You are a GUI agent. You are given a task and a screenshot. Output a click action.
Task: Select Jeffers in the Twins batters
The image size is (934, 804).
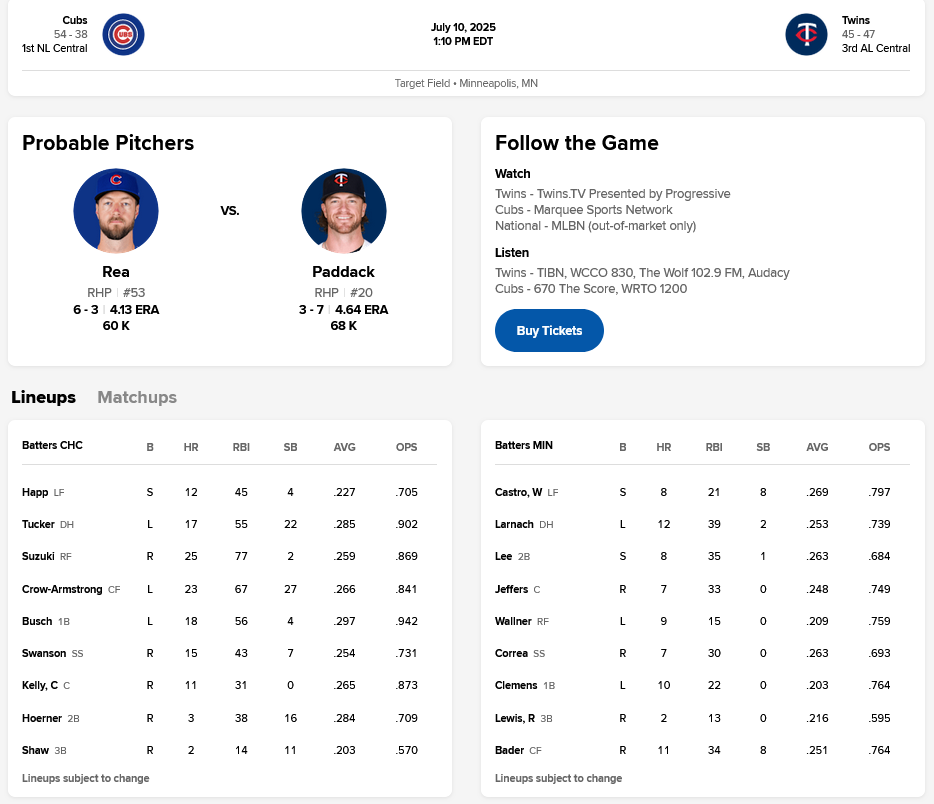[511, 589]
